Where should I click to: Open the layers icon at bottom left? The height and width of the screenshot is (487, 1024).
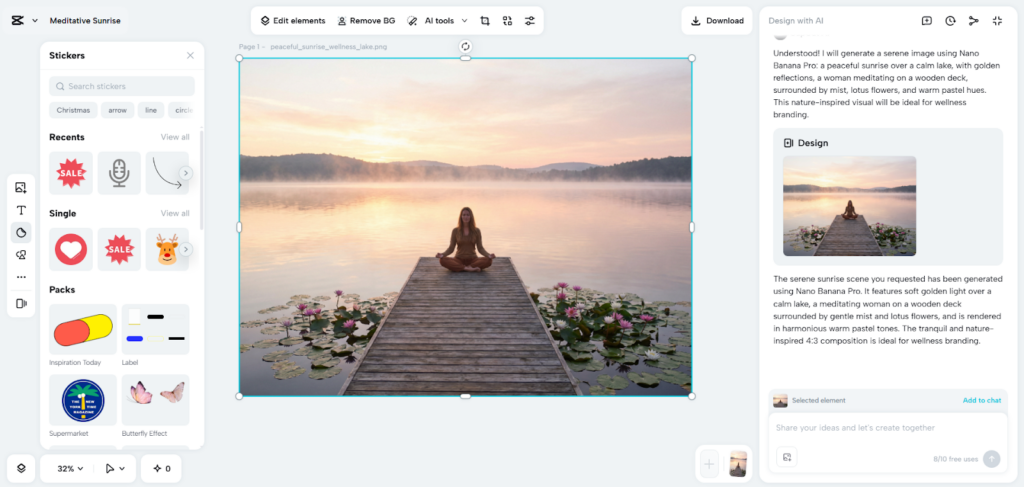click(21, 468)
